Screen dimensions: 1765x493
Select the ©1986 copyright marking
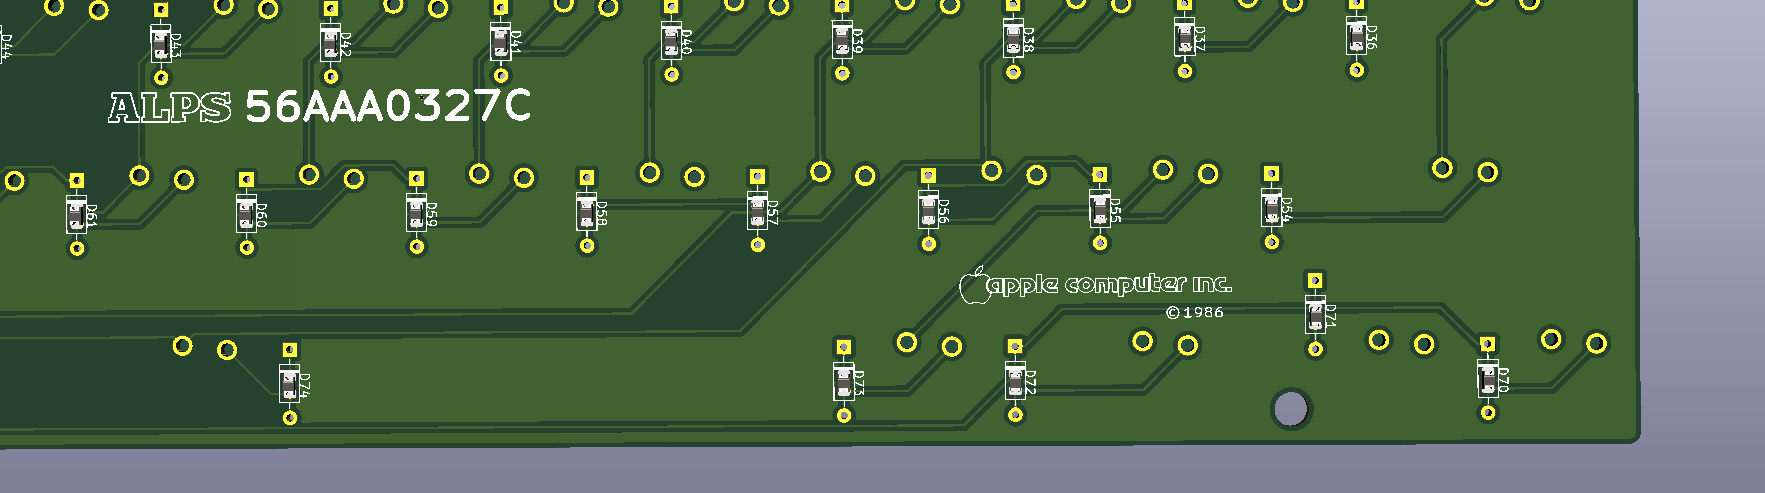(x=1194, y=312)
